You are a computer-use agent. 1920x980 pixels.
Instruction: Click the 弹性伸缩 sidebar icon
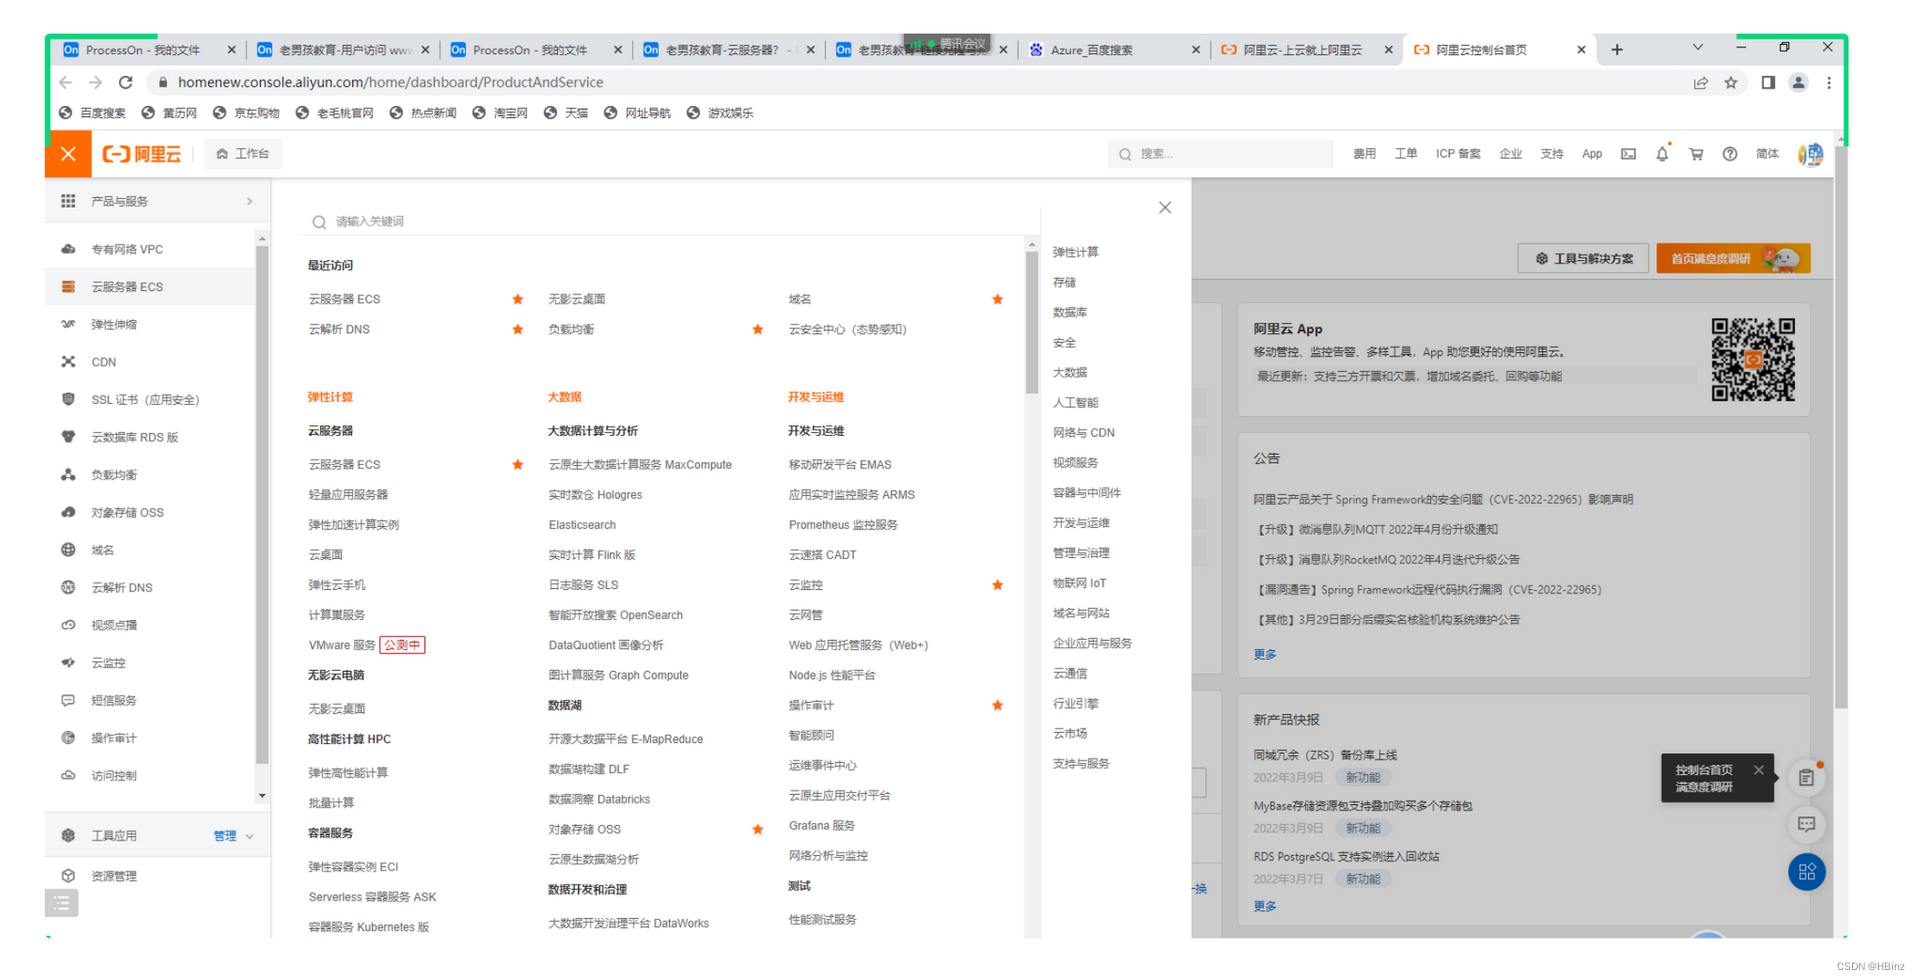68,324
